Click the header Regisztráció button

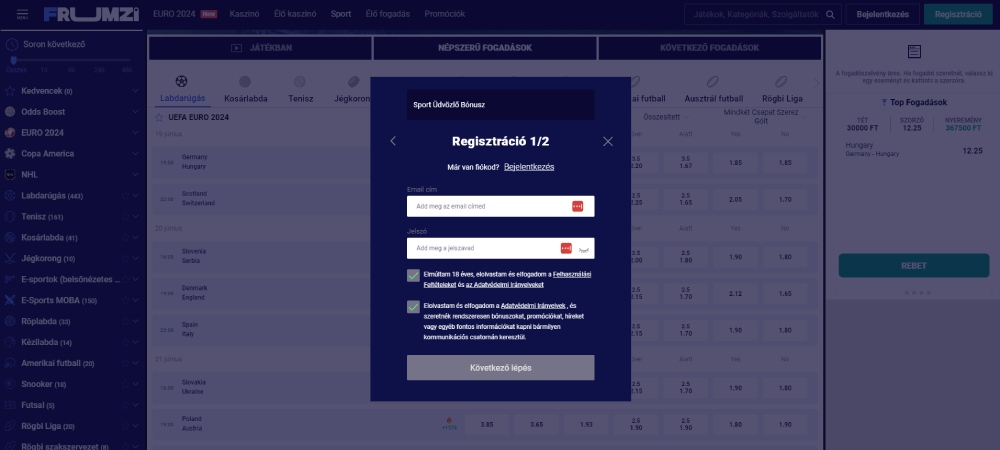click(958, 14)
